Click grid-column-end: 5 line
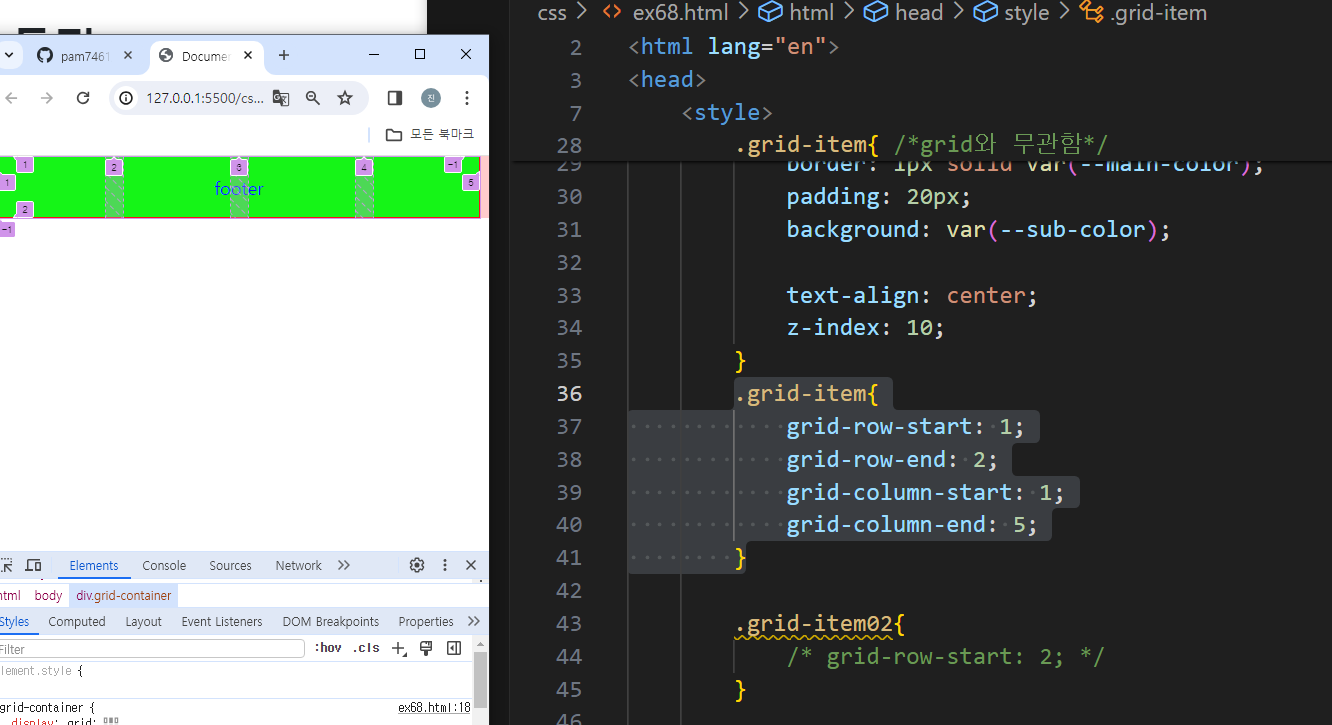 (912, 524)
